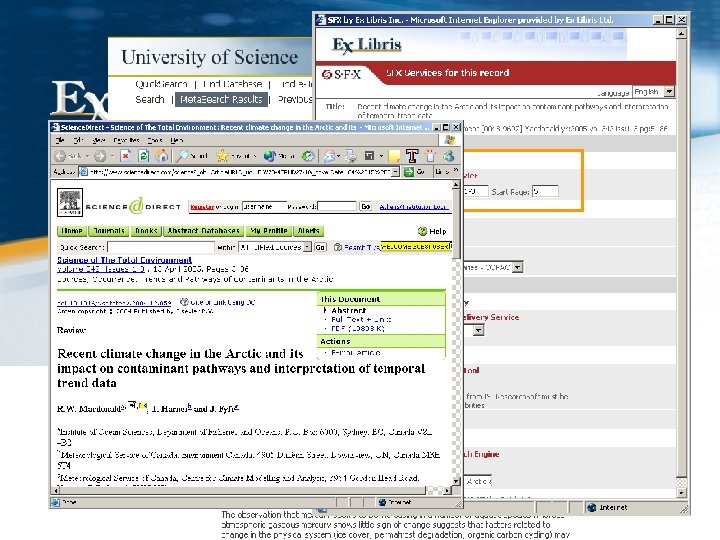The height and width of the screenshot is (540, 720).
Task: Open the Favorites menu
Action: tap(125, 140)
